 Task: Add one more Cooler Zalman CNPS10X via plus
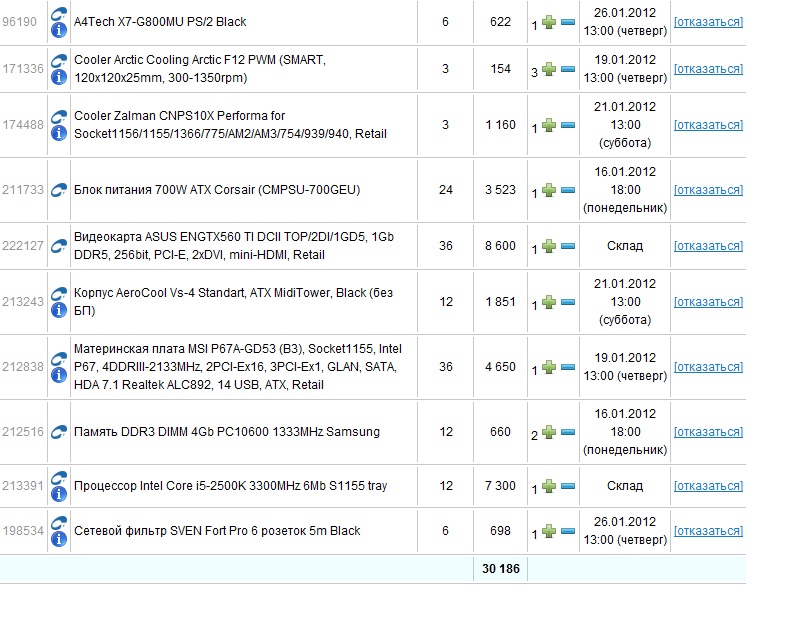click(549, 125)
